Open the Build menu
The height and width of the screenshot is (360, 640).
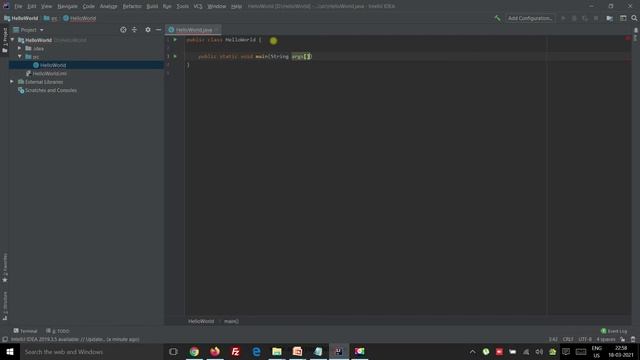tap(152, 6)
